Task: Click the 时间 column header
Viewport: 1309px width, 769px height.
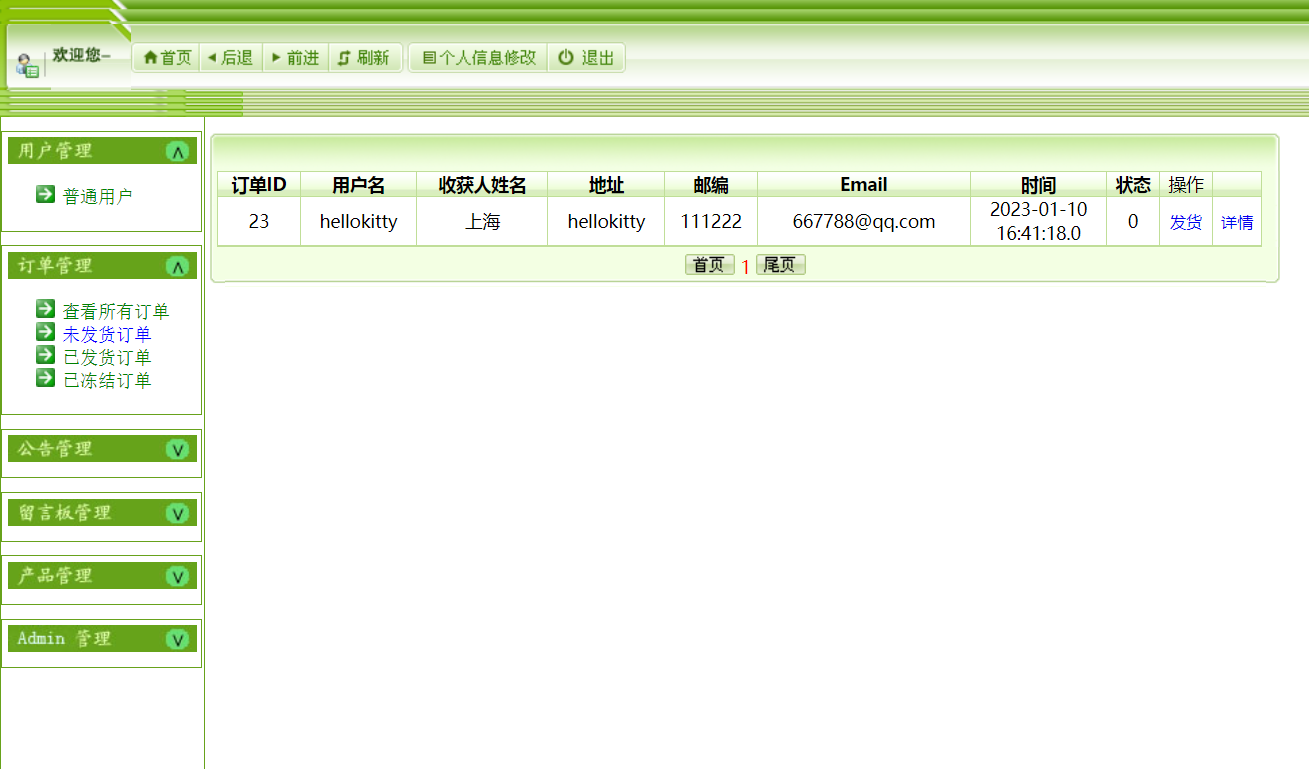Action: pos(1039,185)
